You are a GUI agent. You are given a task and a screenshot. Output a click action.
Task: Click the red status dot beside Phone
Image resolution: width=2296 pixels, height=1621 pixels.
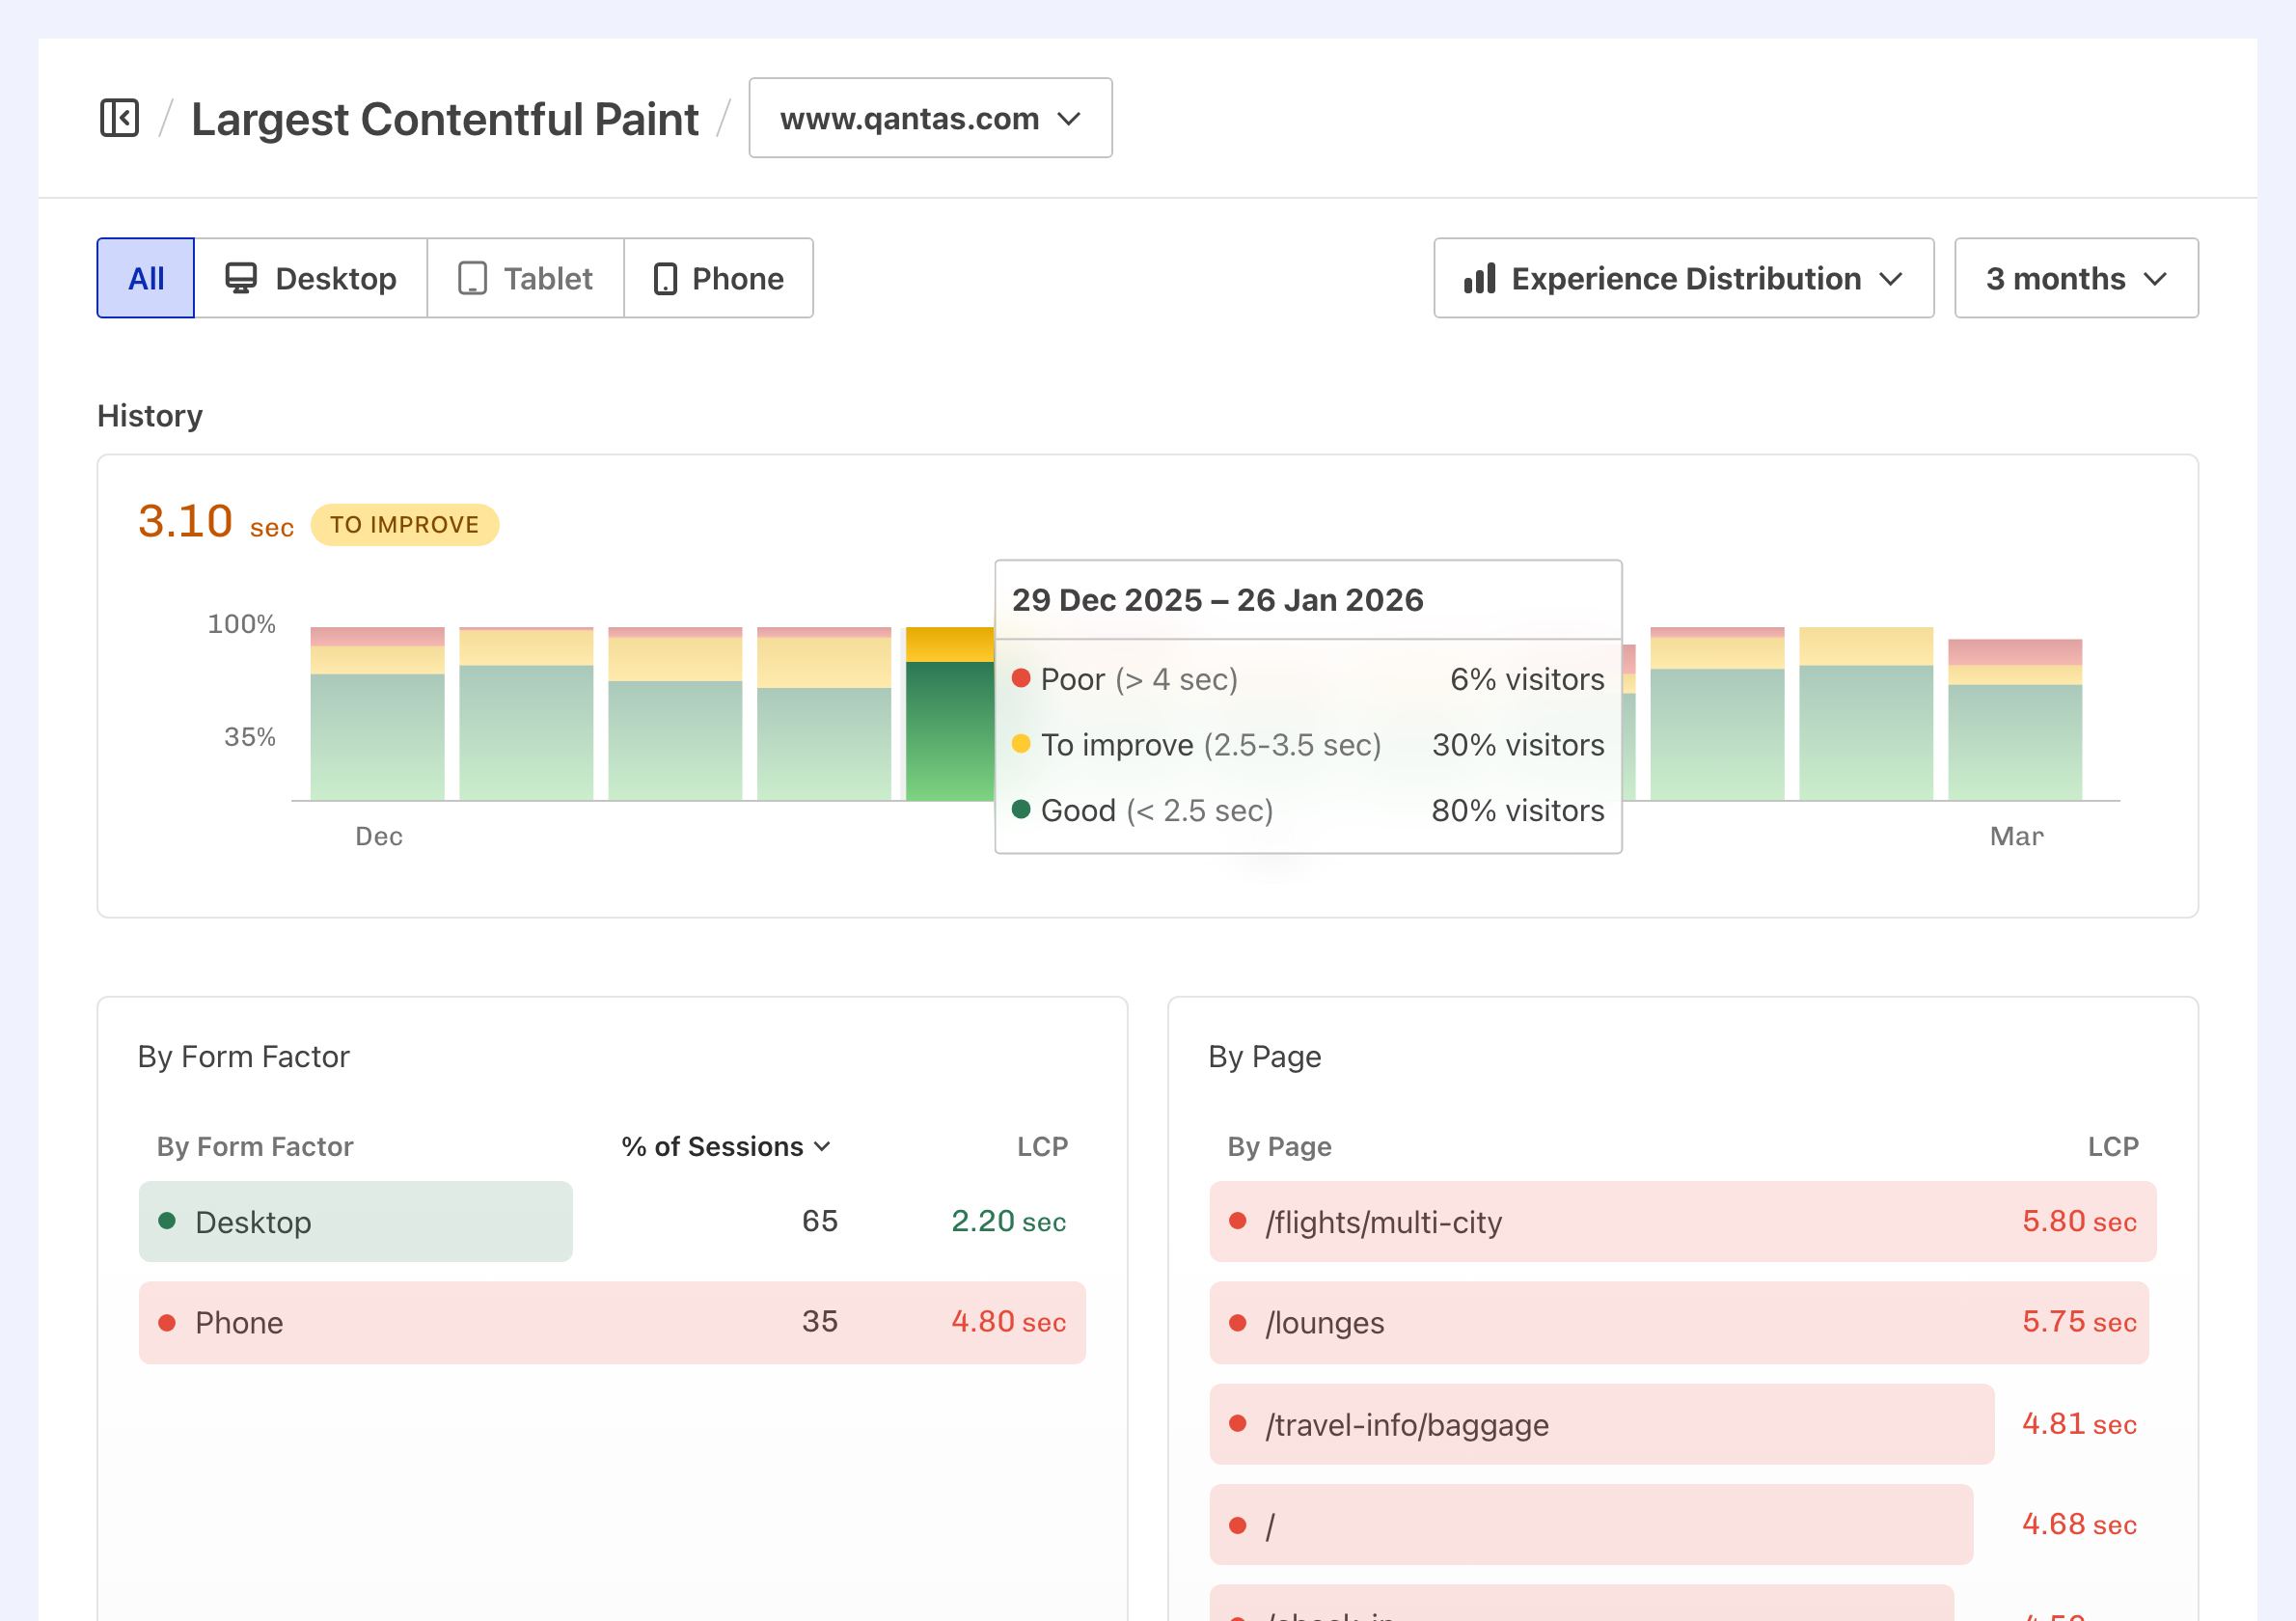tap(168, 1322)
